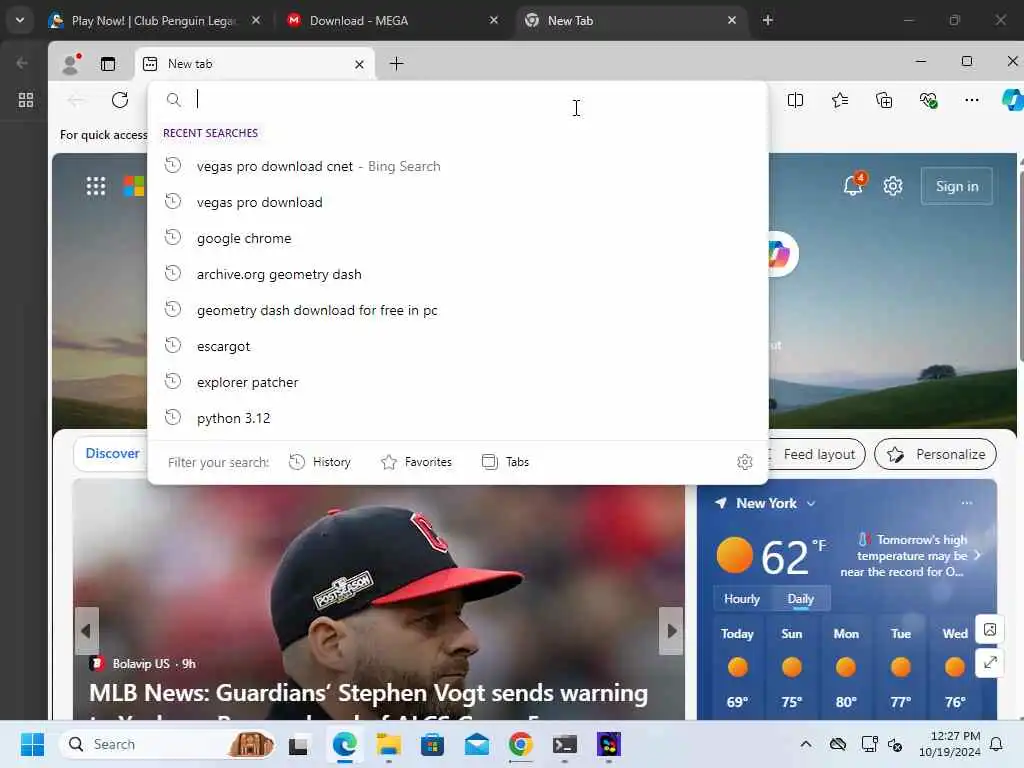Click the expand background arrows icon
The width and height of the screenshot is (1024, 768).
coord(990,662)
